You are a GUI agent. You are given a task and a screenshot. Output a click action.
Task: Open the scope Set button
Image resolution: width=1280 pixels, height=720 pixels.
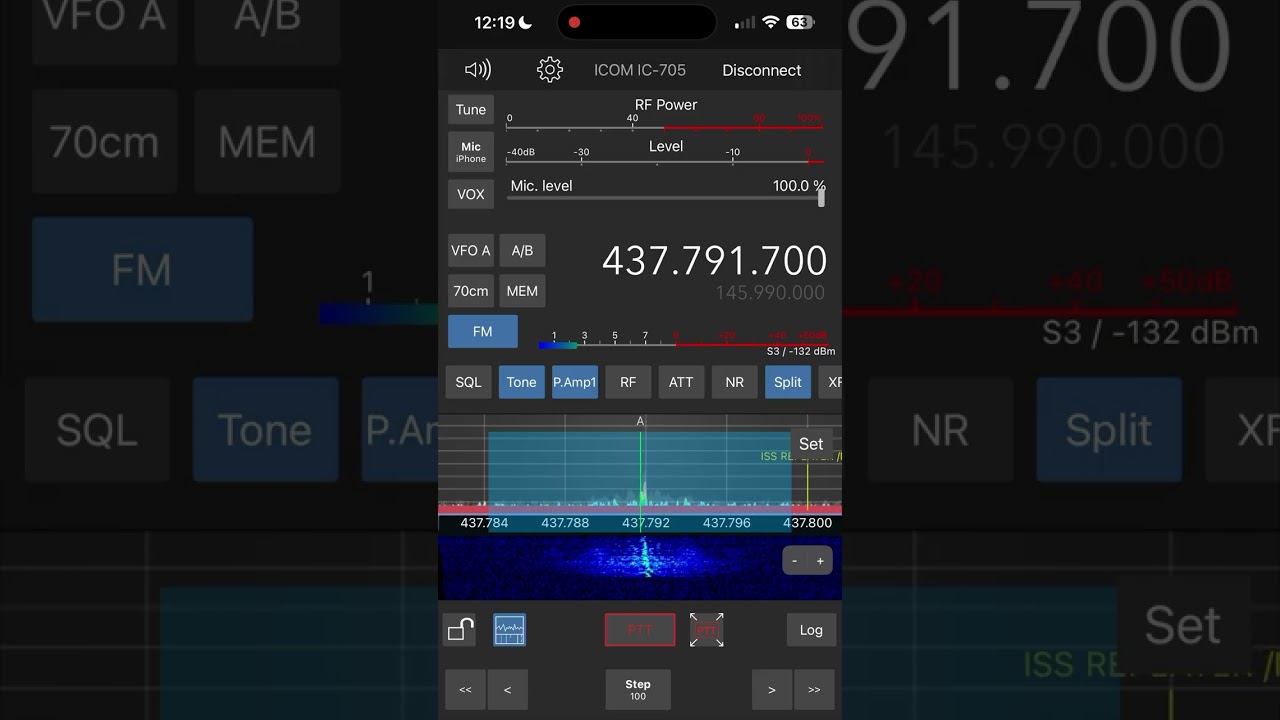click(x=811, y=444)
